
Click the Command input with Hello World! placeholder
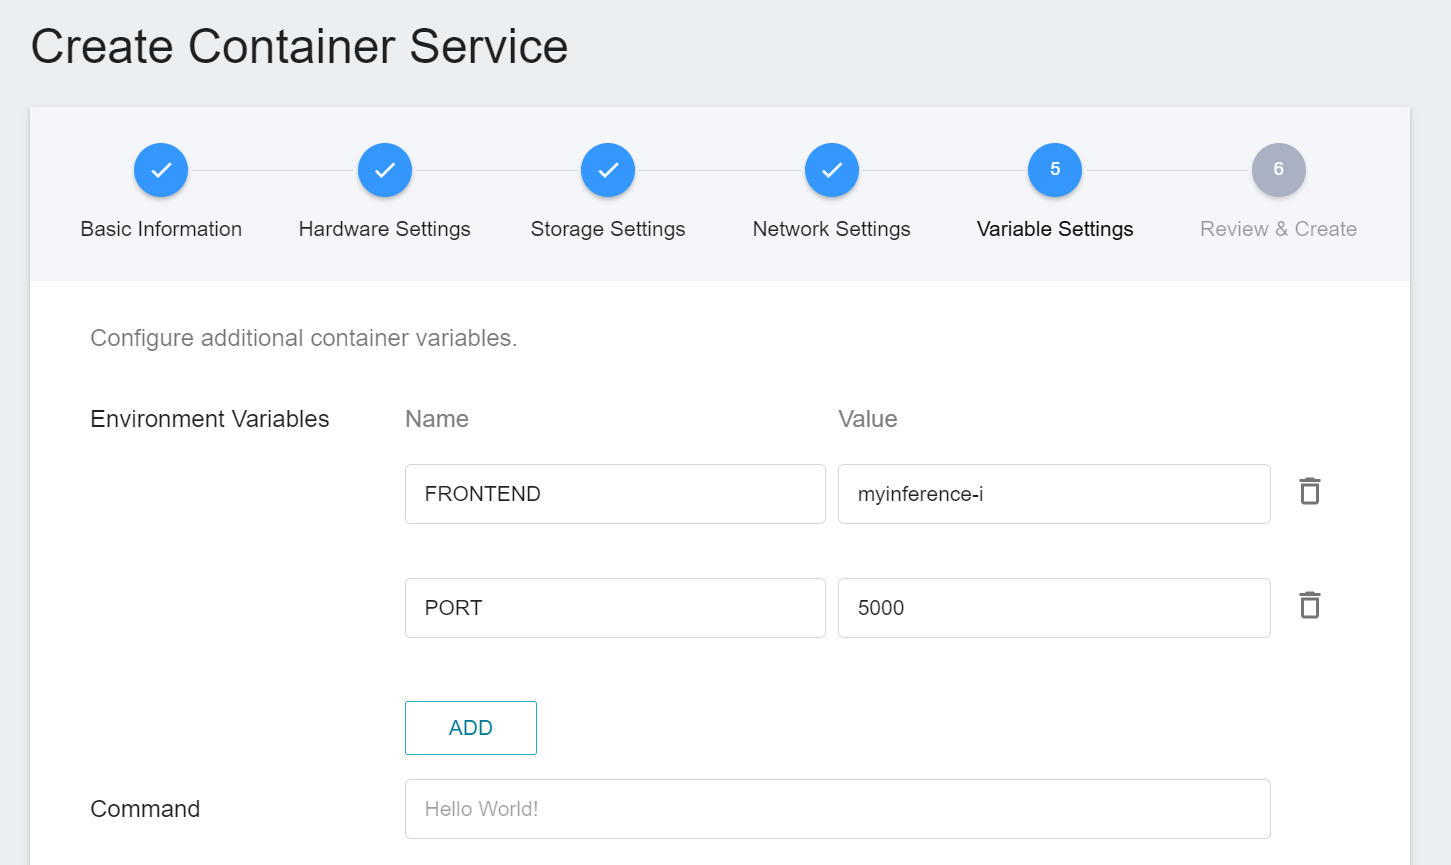pos(837,809)
